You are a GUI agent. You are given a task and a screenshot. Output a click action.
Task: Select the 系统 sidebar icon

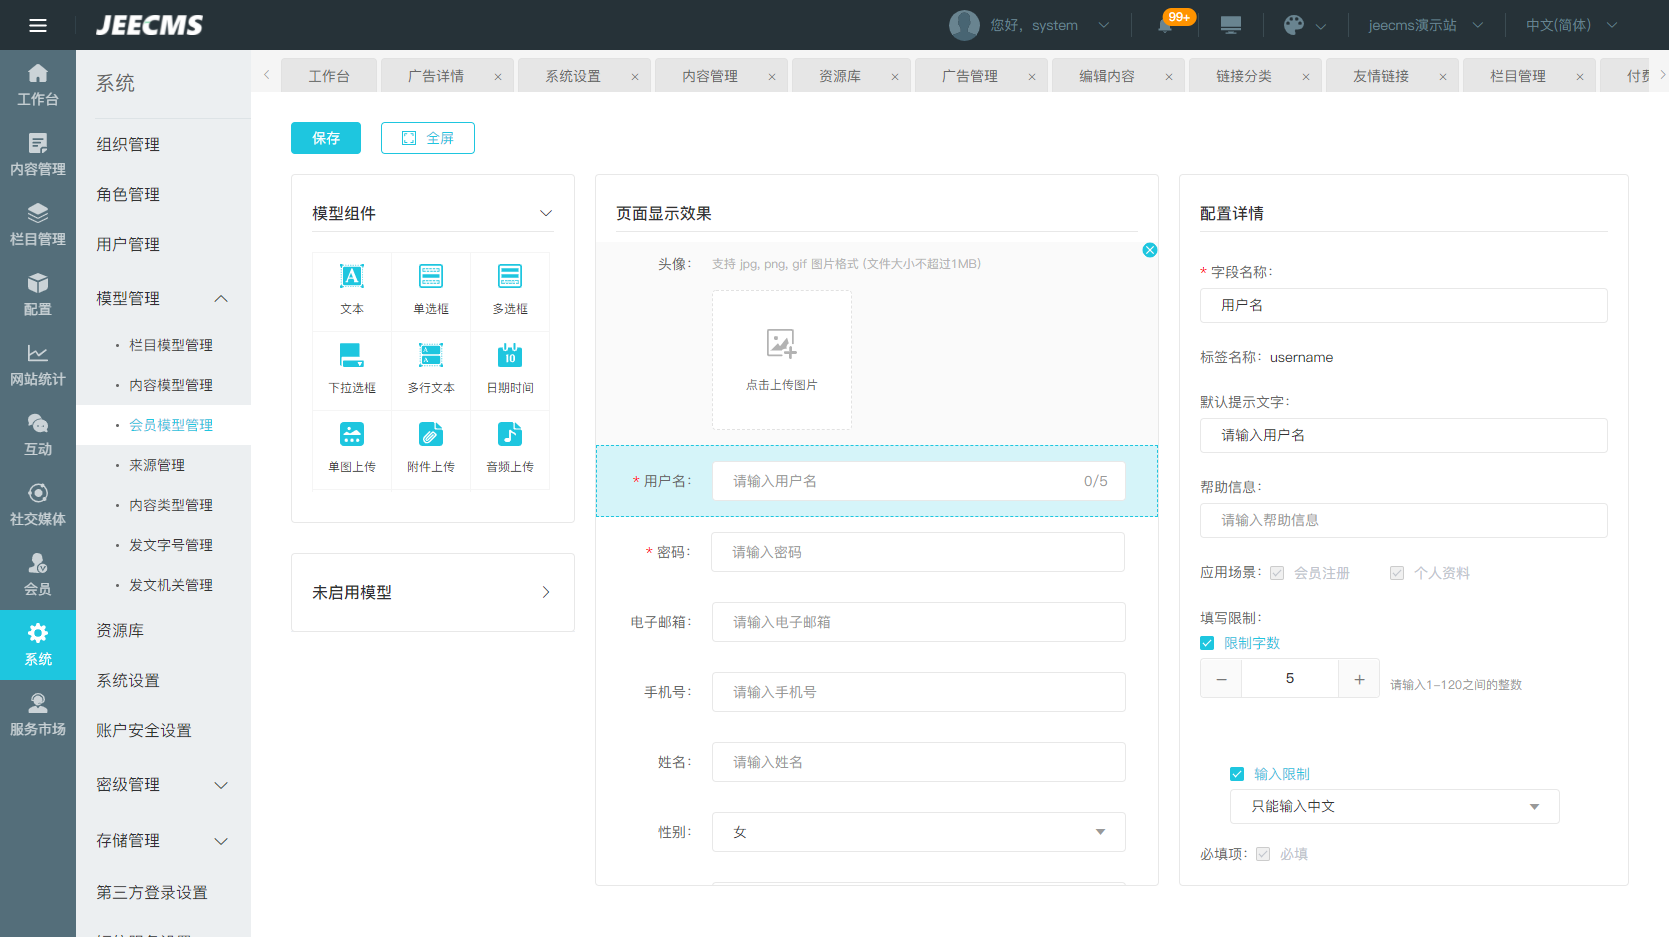coord(38,645)
